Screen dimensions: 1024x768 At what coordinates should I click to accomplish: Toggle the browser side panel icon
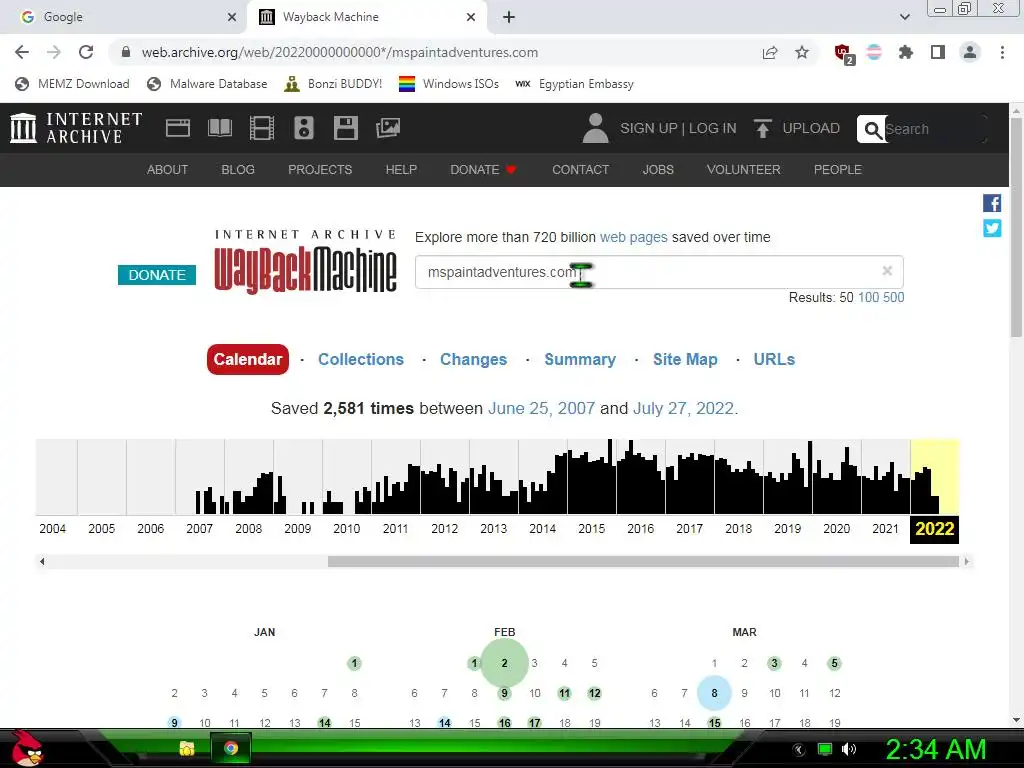tap(938, 52)
